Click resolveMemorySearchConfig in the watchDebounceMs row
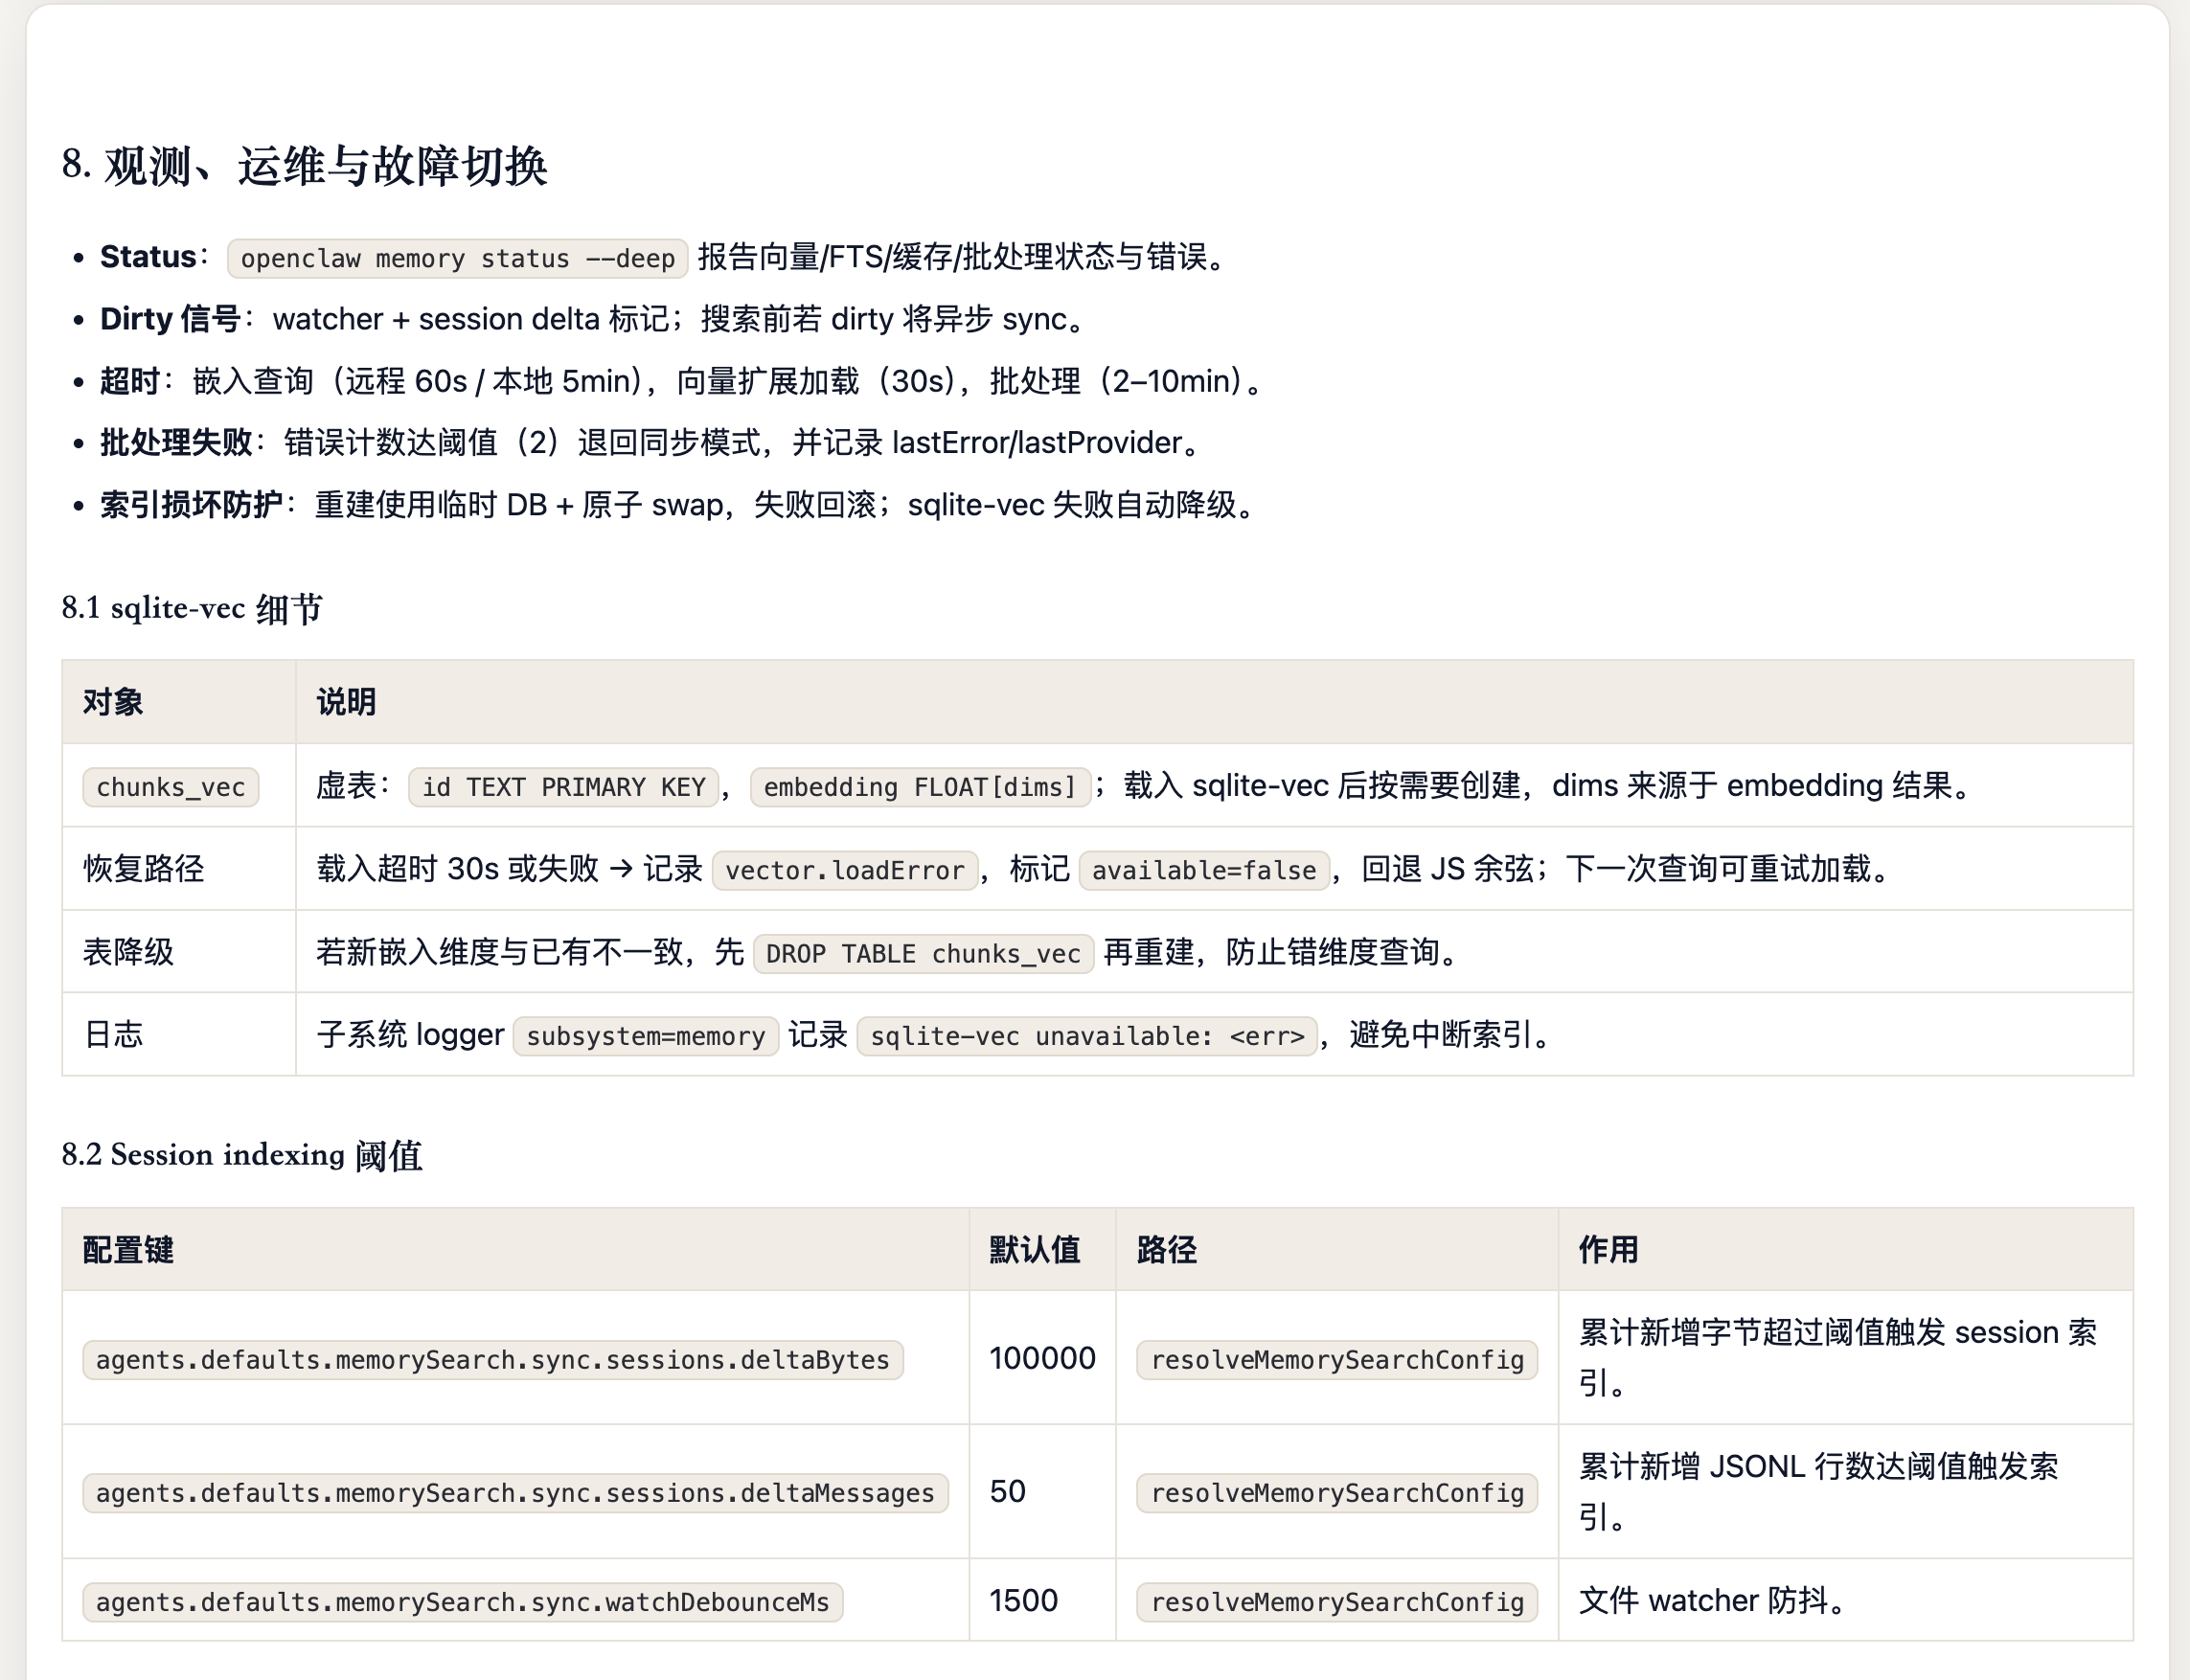Image resolution: width=2190 pixels, height=1680 pixels. click(1336, 1602)
